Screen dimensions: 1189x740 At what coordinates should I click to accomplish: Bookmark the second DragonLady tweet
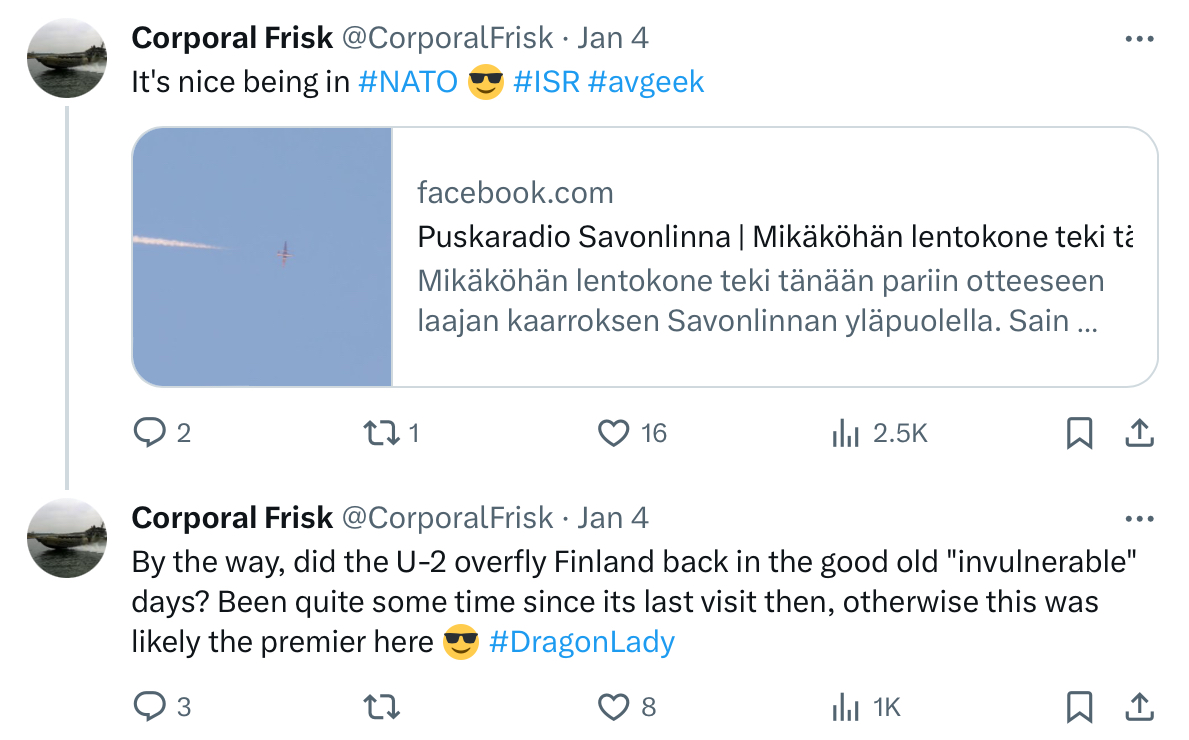click(x=1079, y=707)
